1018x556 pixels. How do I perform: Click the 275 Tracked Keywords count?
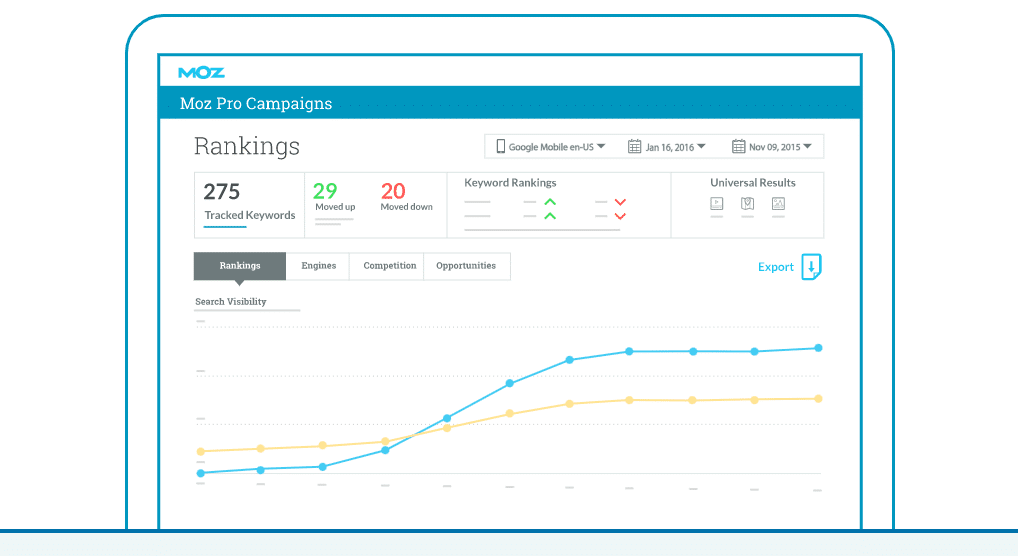click(221, 192)
